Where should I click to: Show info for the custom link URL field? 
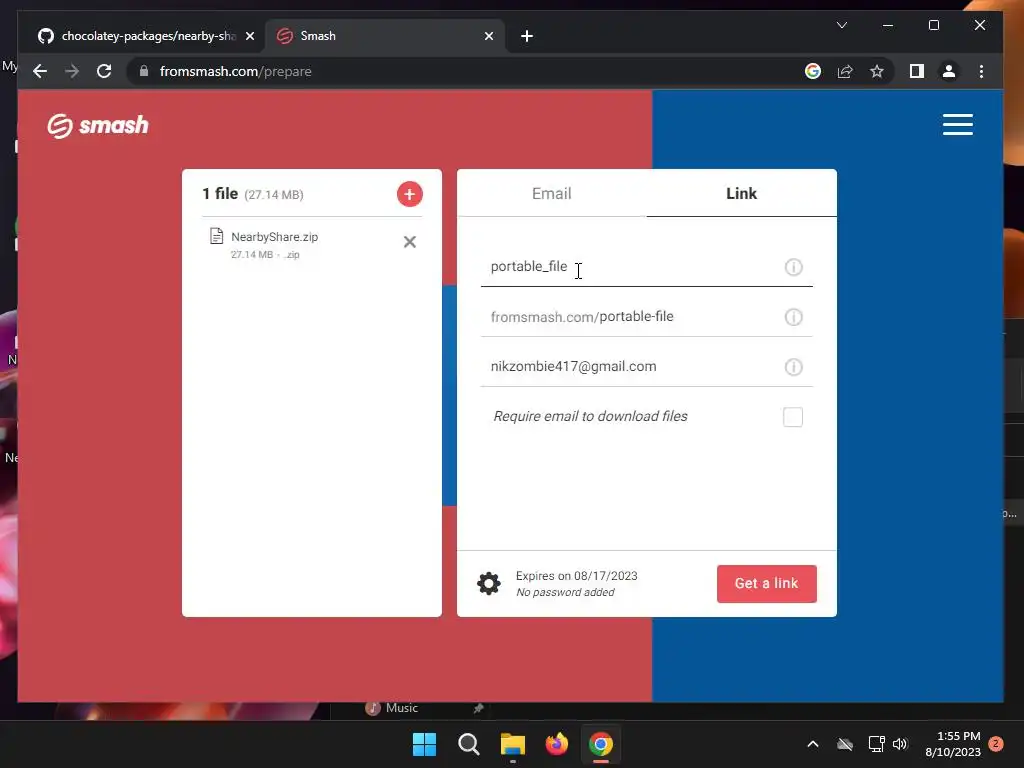pos(793,317)
